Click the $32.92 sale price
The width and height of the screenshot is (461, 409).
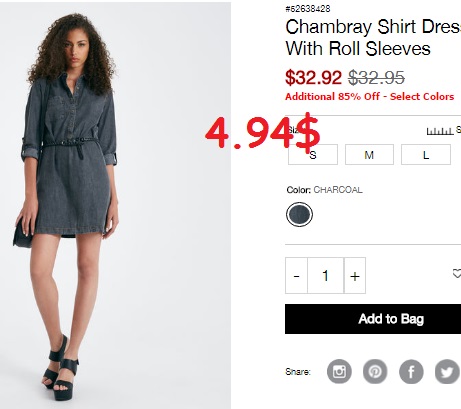(313, 77)
